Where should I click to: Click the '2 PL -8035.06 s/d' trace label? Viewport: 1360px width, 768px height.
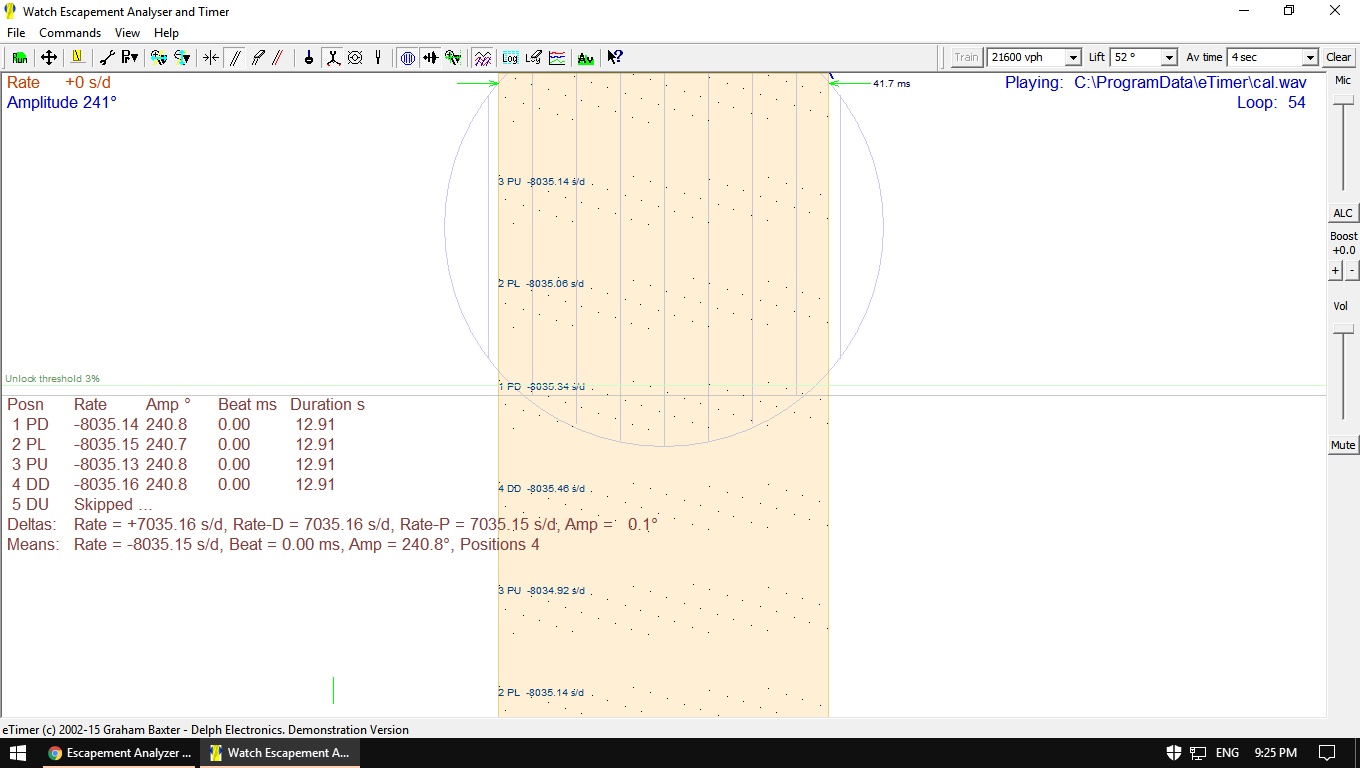pos(541,284)
